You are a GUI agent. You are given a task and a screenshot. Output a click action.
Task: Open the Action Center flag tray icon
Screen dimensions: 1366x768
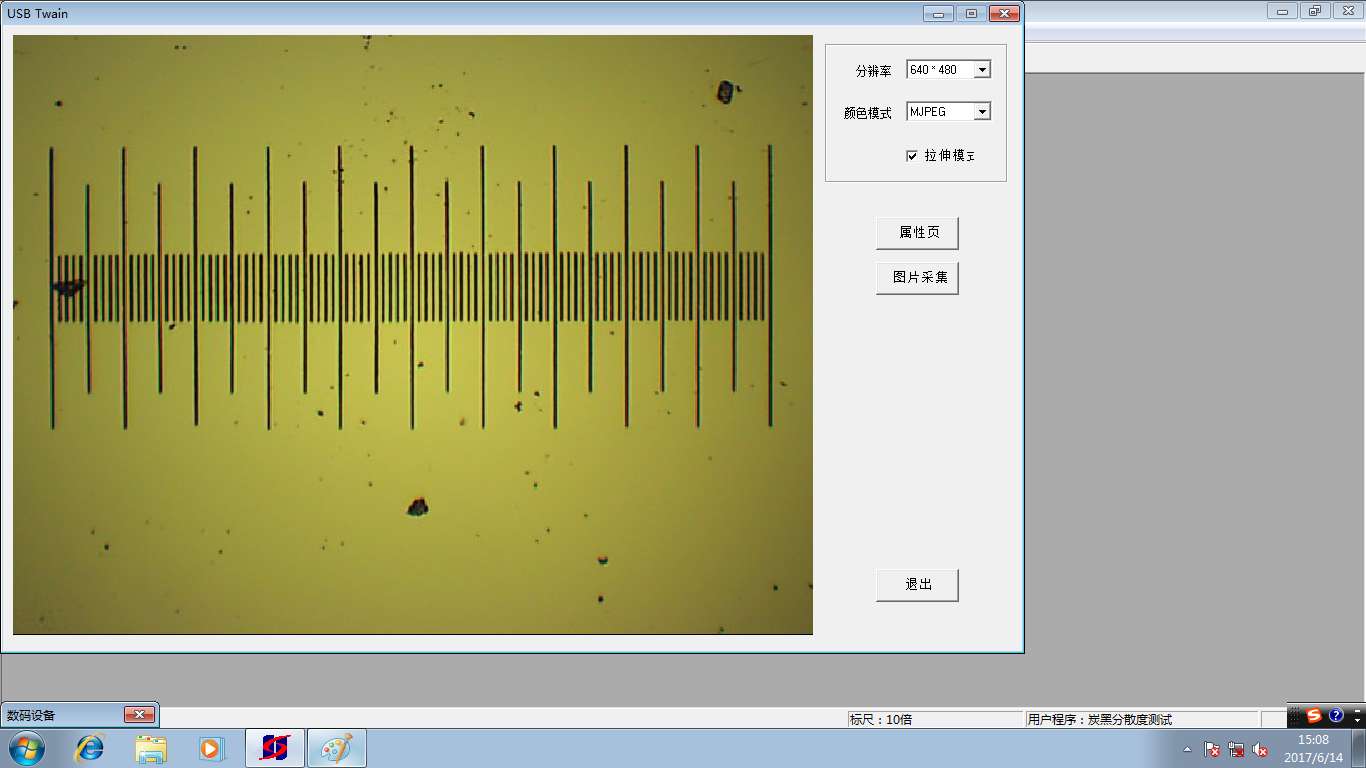click(x=1212, y=749)
